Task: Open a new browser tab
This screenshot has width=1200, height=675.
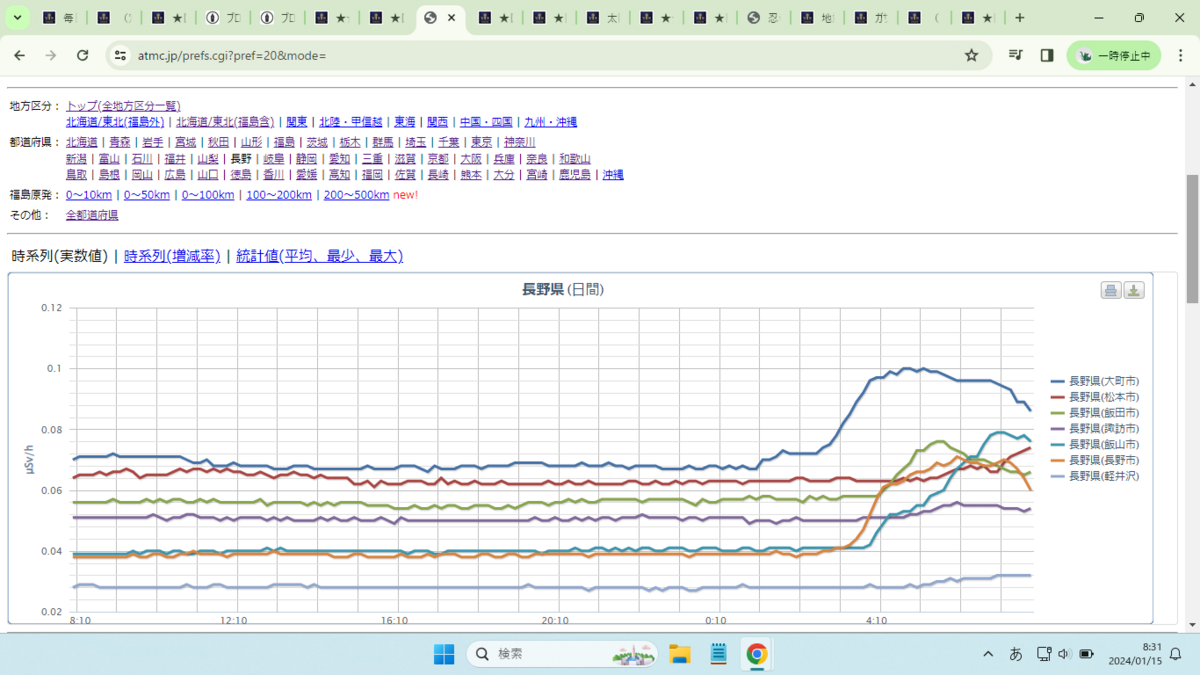Action: click(x=1019, y=18)
